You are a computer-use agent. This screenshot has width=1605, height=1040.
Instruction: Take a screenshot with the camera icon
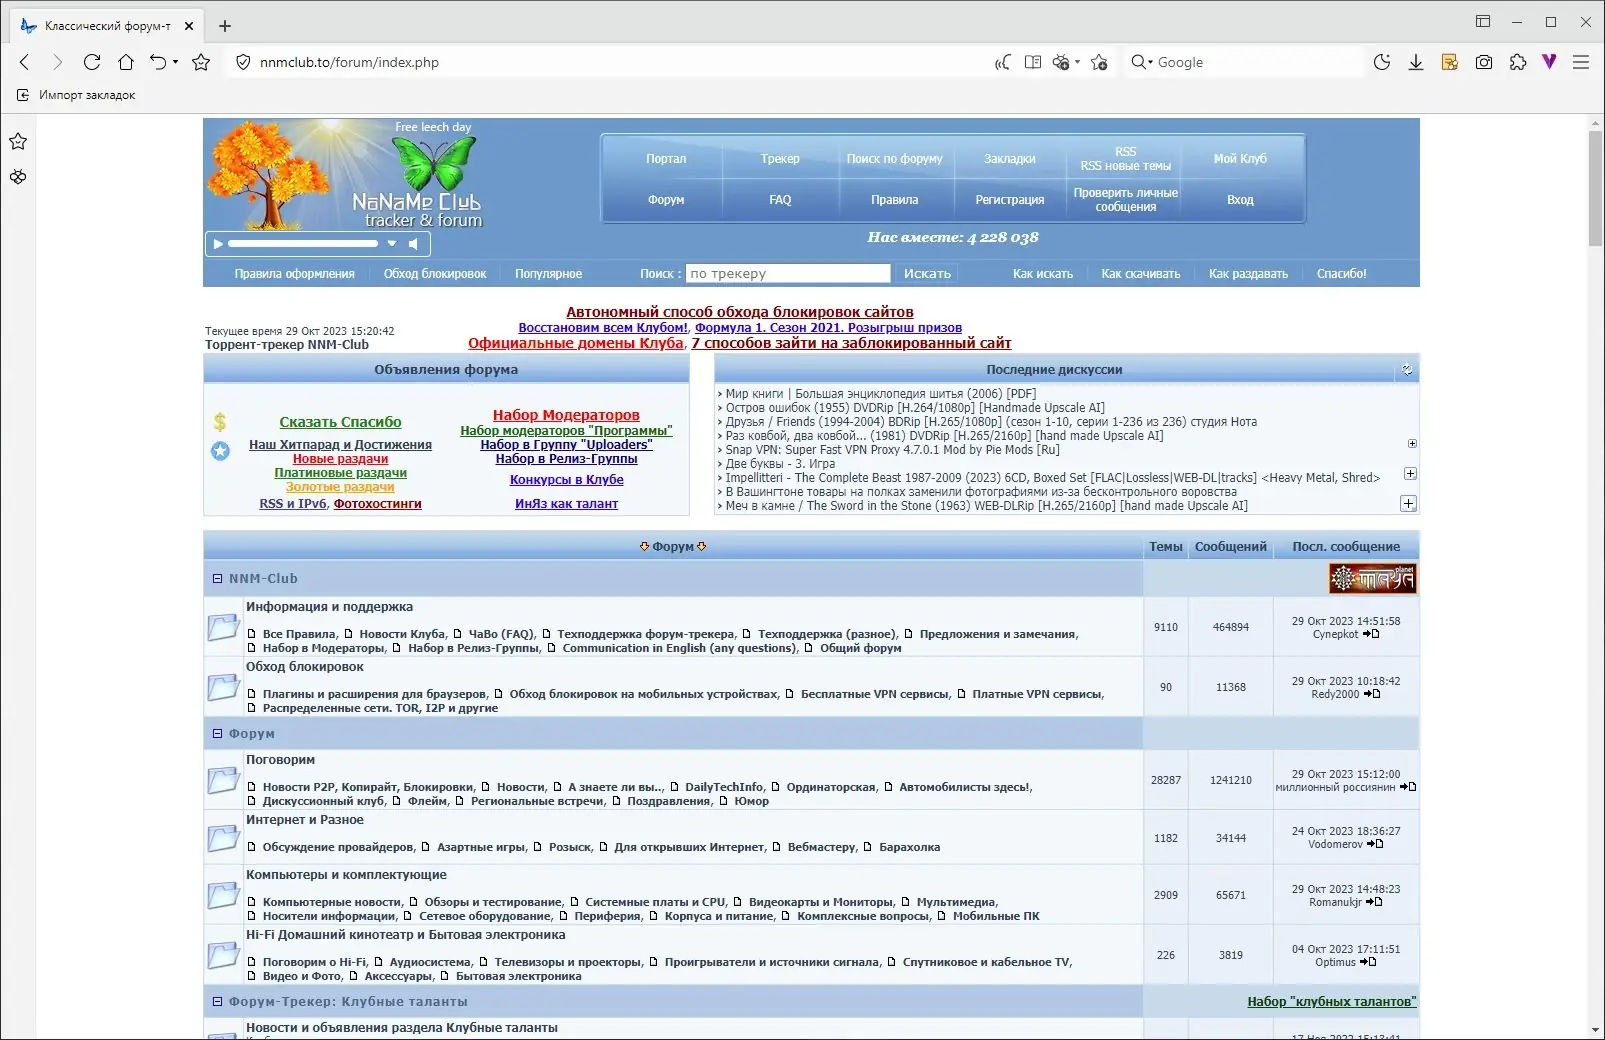click(1484, 62)
